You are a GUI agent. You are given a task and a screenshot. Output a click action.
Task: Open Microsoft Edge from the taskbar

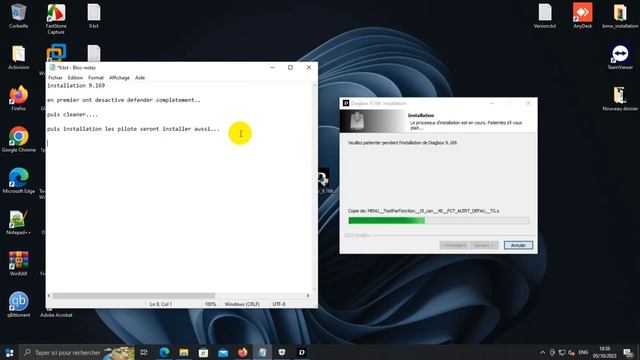click(164, 352)
